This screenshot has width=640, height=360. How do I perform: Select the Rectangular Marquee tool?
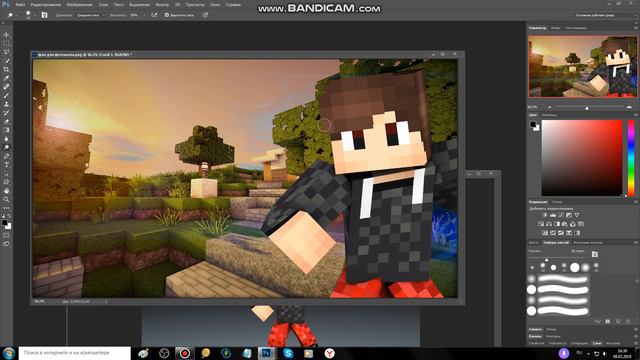tap(6, 43)
